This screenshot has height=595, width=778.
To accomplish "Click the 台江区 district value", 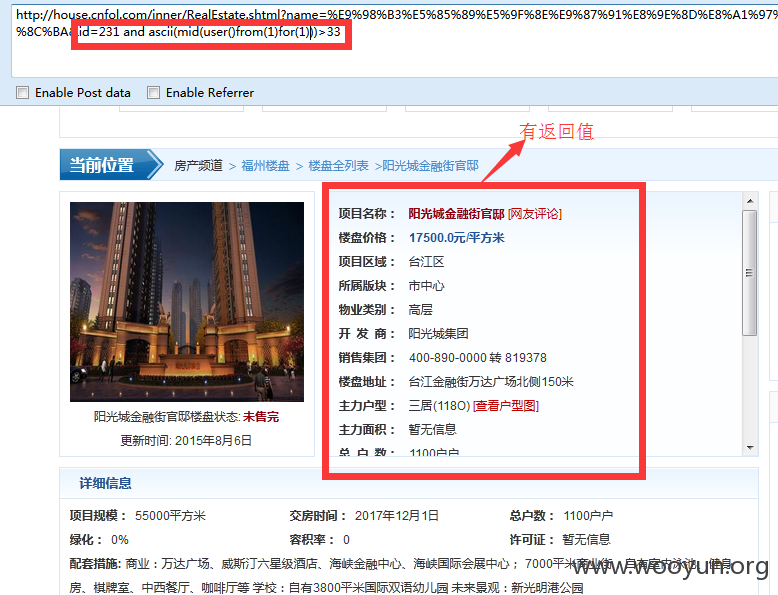I will pyautogui.click(x=426, y=262).
